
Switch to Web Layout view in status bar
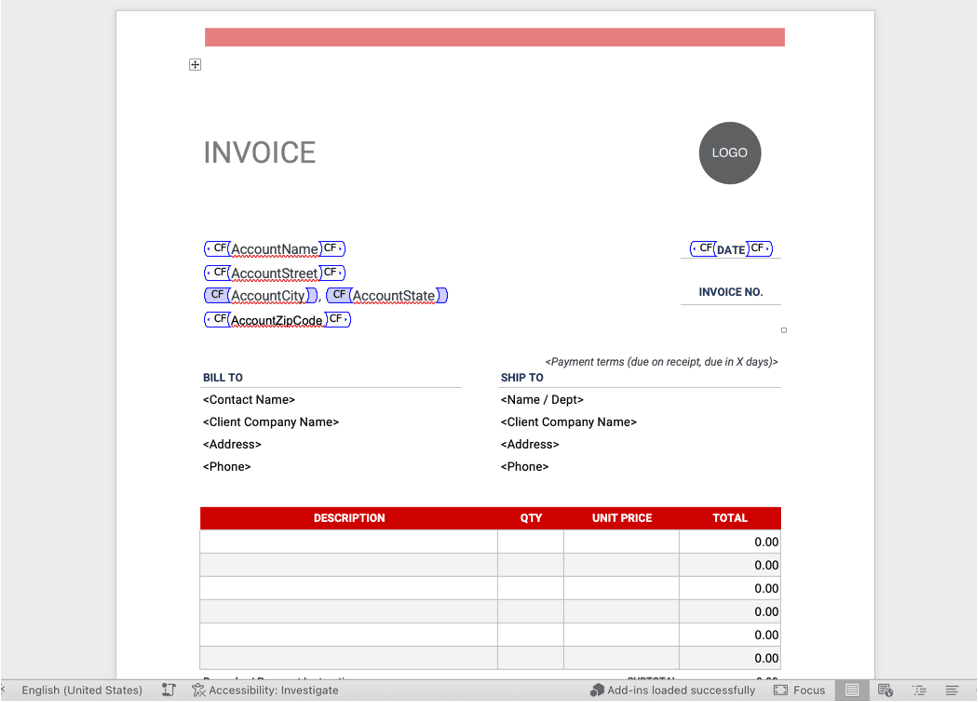click(x=886, y=690)
